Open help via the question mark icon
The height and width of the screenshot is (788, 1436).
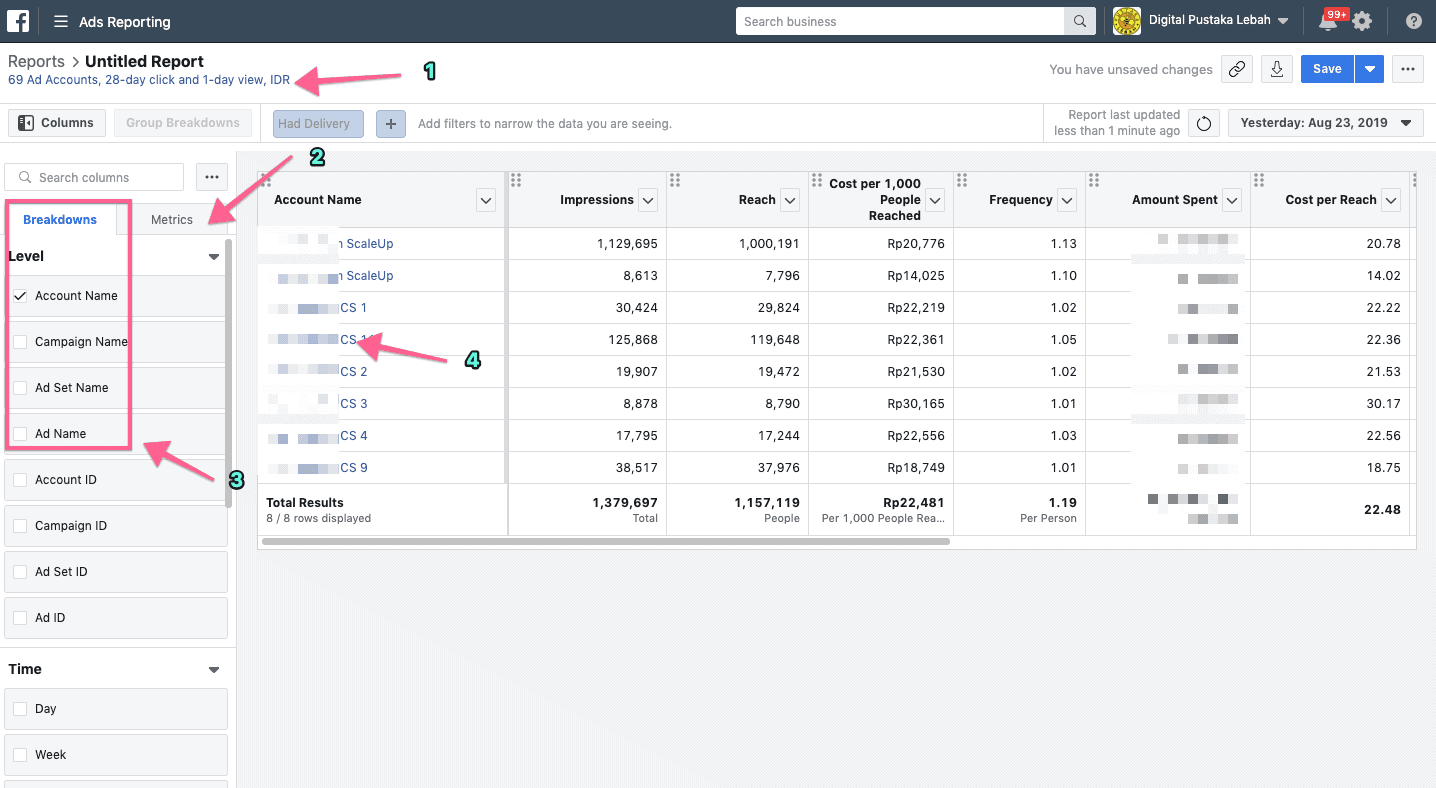pyautogui.click(x=1413, y=21)
